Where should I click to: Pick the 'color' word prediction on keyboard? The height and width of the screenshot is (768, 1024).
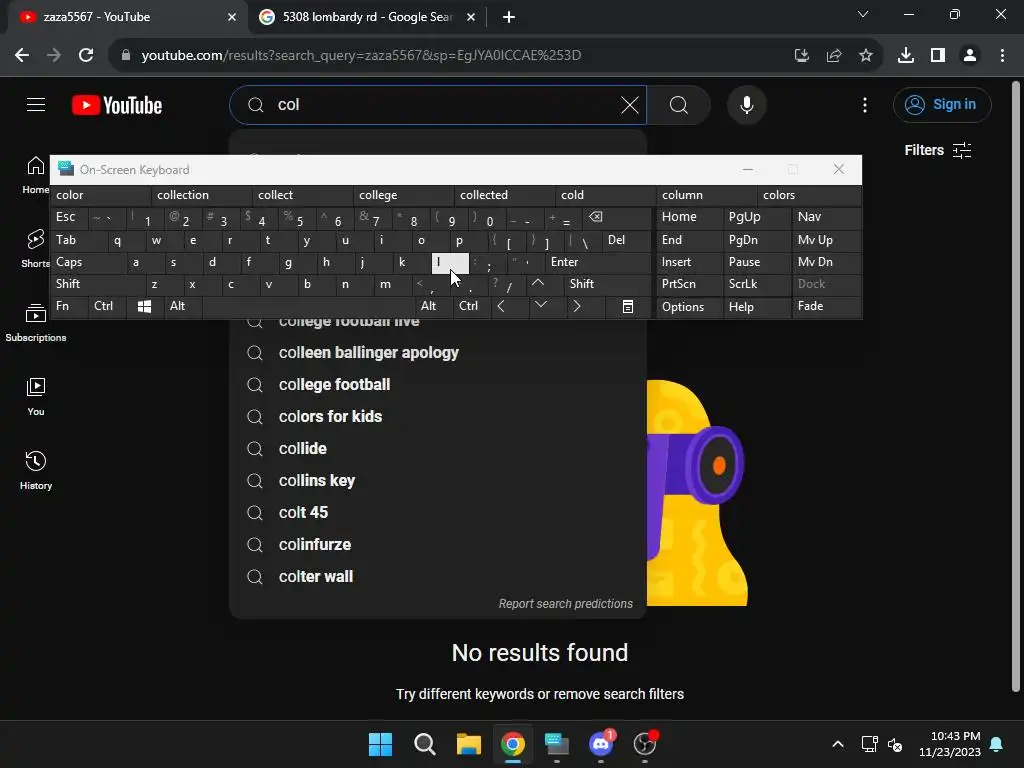click(101, 195)
